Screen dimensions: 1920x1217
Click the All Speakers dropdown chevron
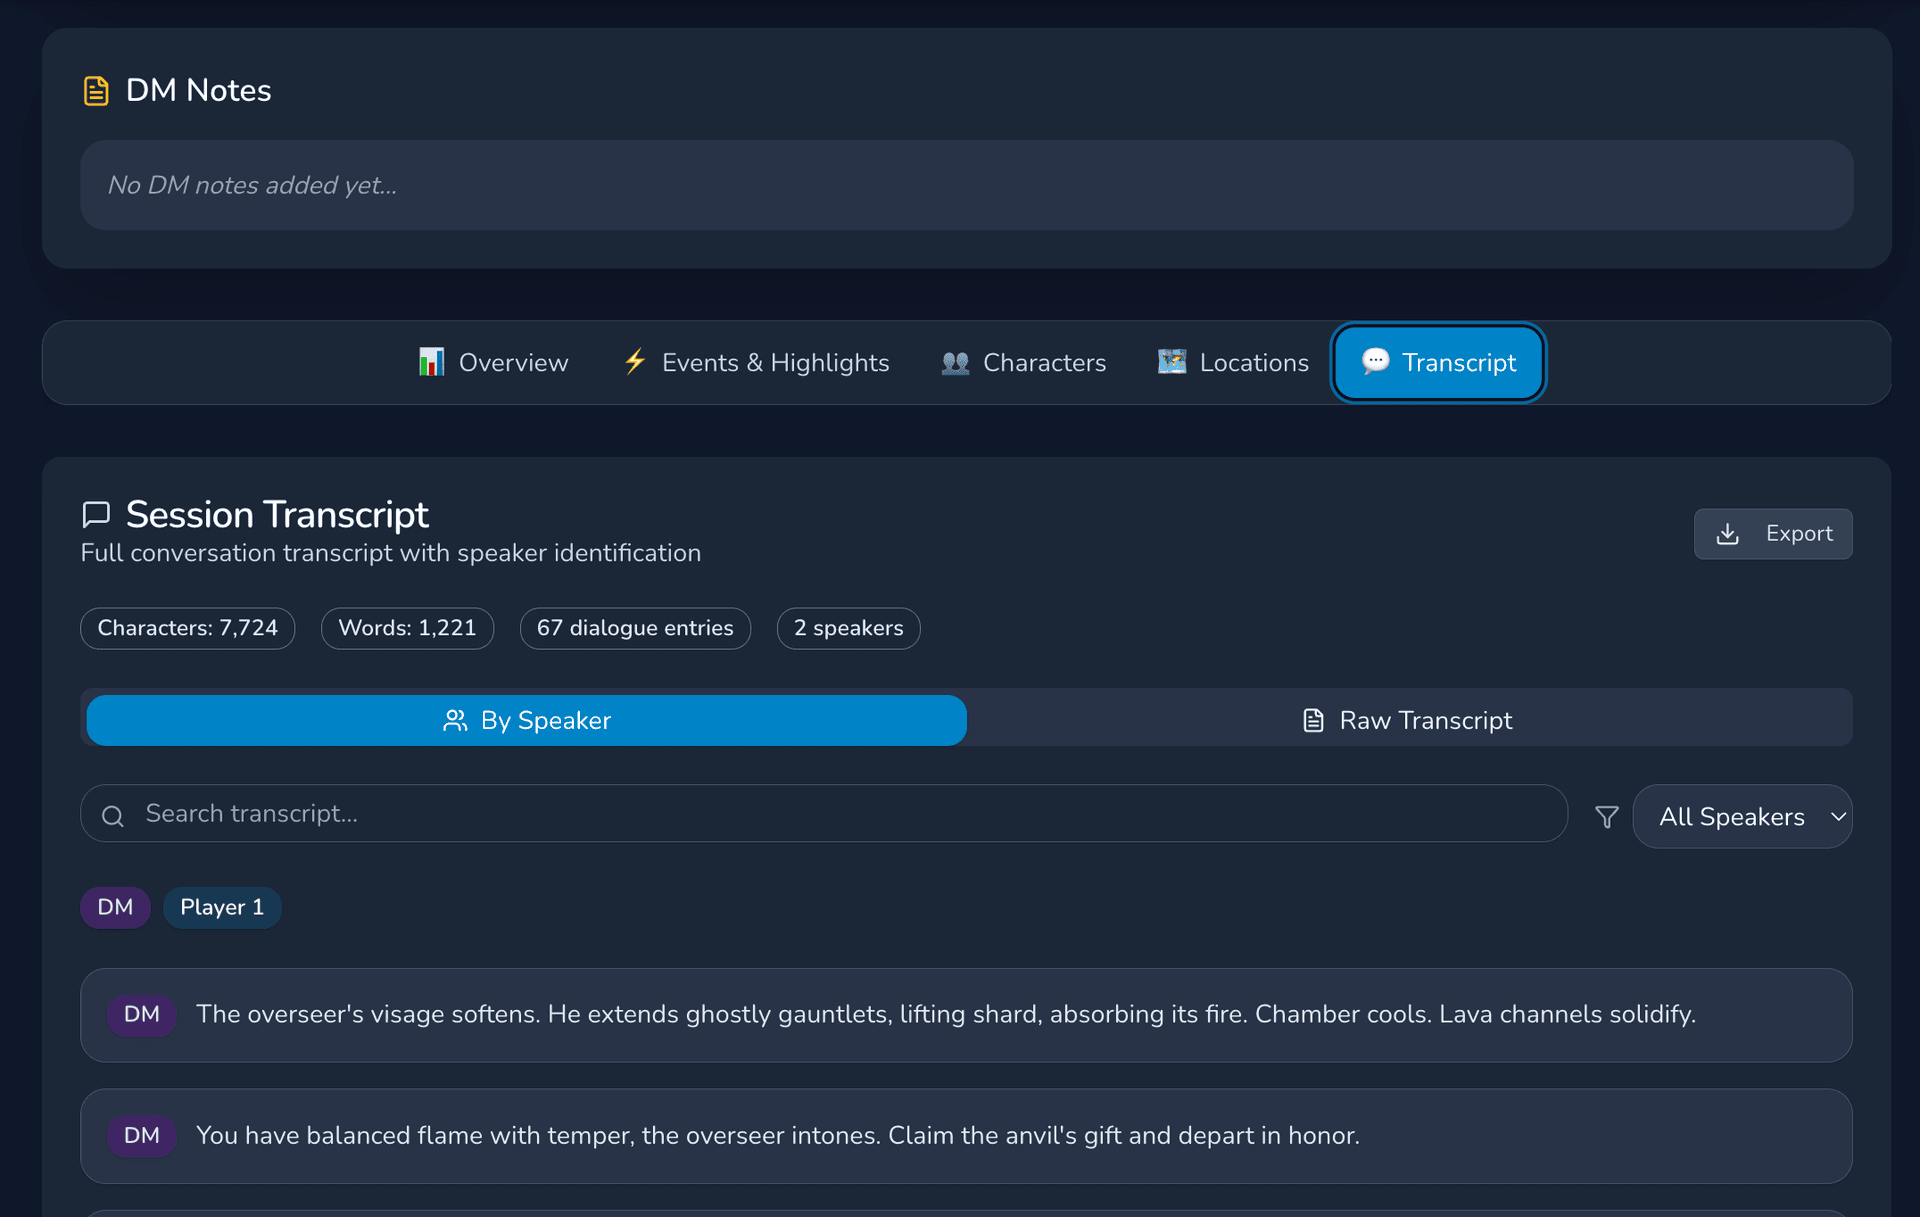pos(1838,817)
